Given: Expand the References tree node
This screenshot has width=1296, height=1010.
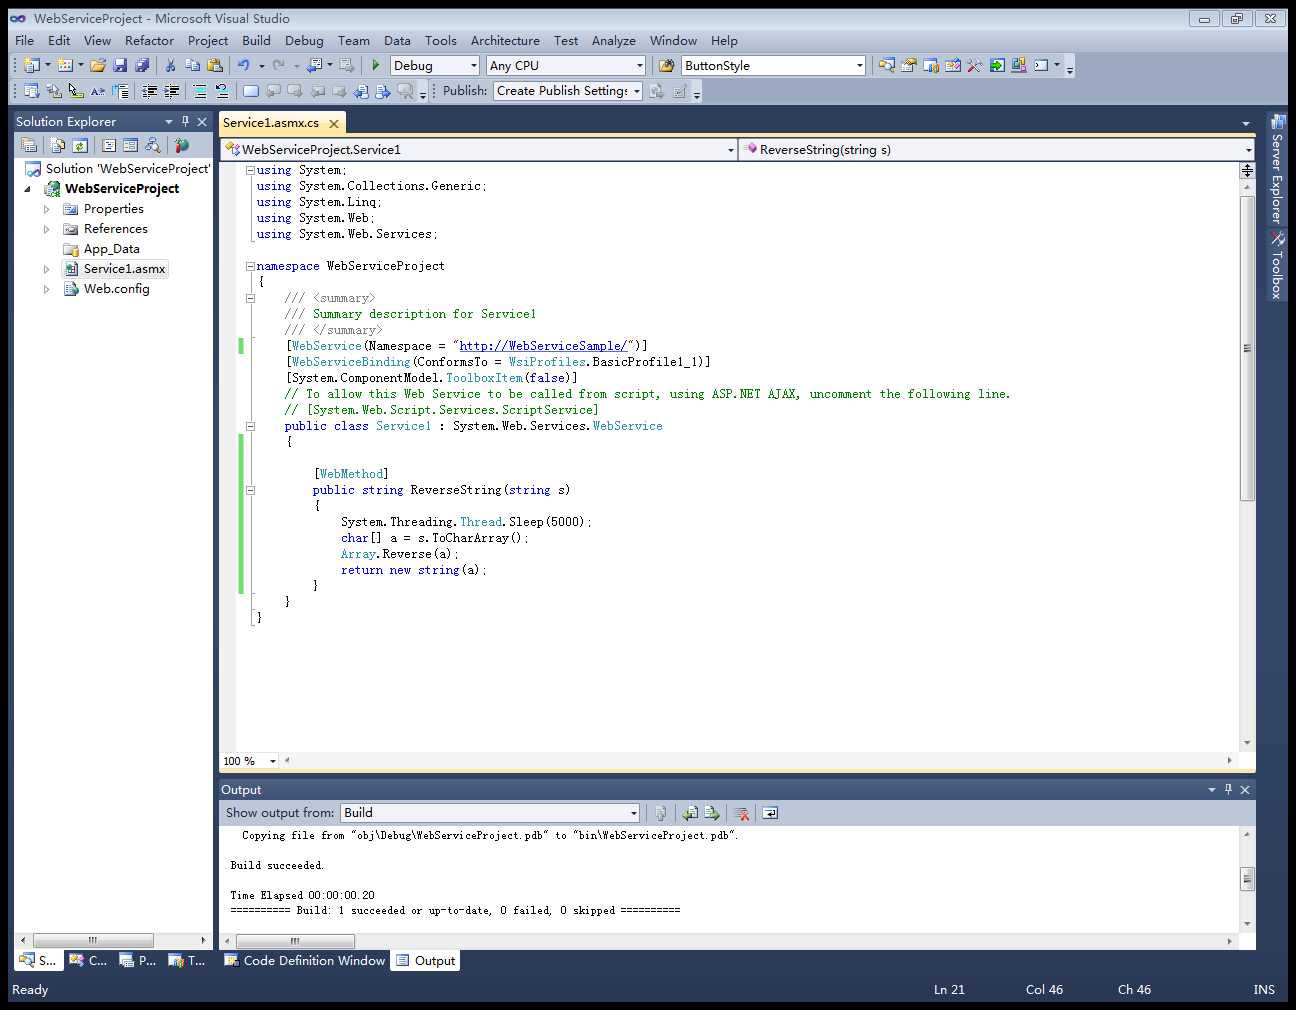Looking at the screenshot, I should pos(46,229).
